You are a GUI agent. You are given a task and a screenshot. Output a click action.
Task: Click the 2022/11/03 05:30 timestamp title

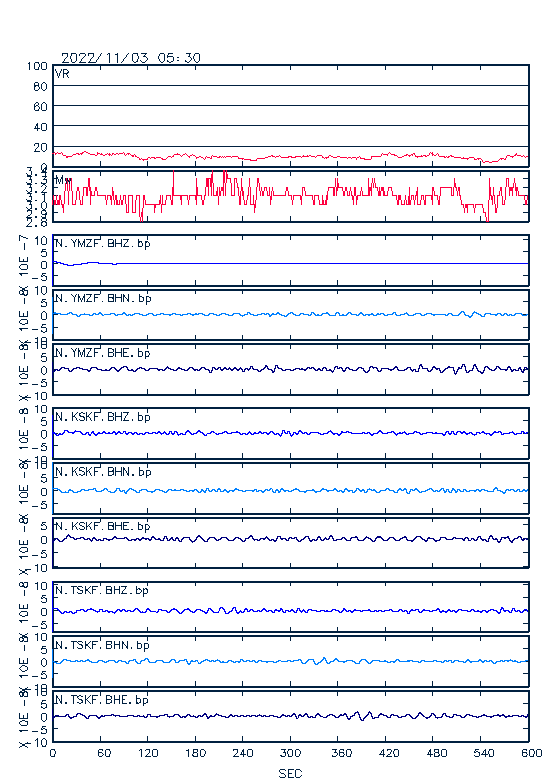(131, 58)
